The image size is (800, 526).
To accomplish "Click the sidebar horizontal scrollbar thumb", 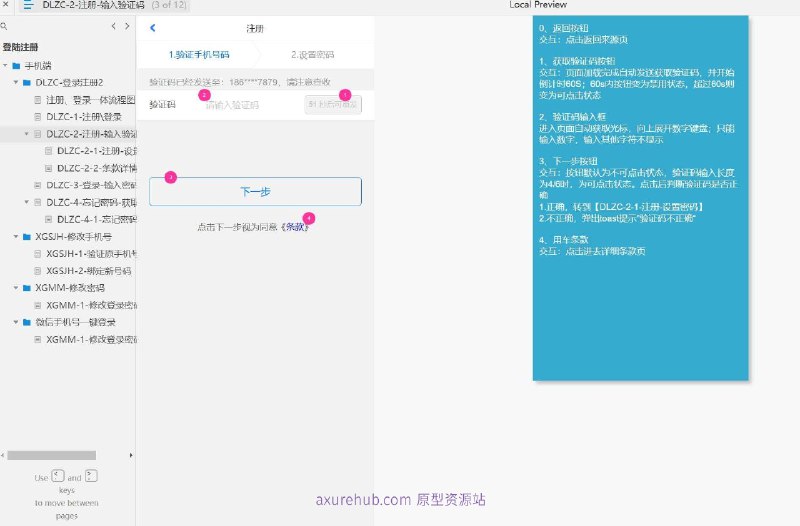I will 52,455.
